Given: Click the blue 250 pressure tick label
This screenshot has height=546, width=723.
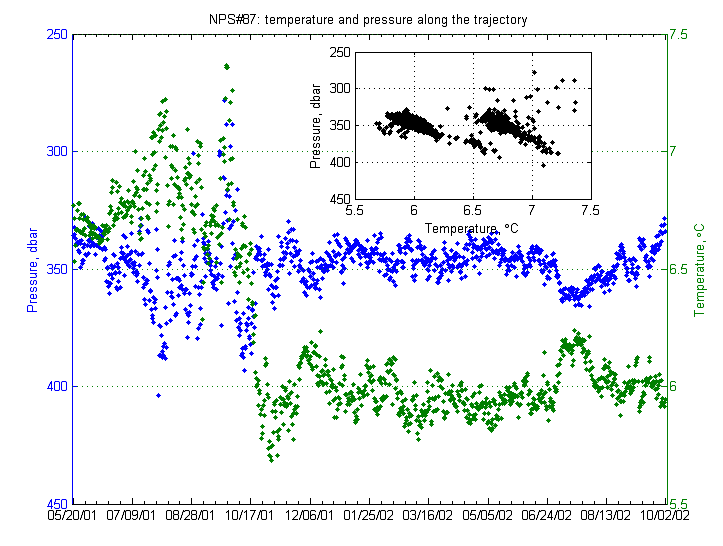Looking at the screenshot, I should pos(56,35).
